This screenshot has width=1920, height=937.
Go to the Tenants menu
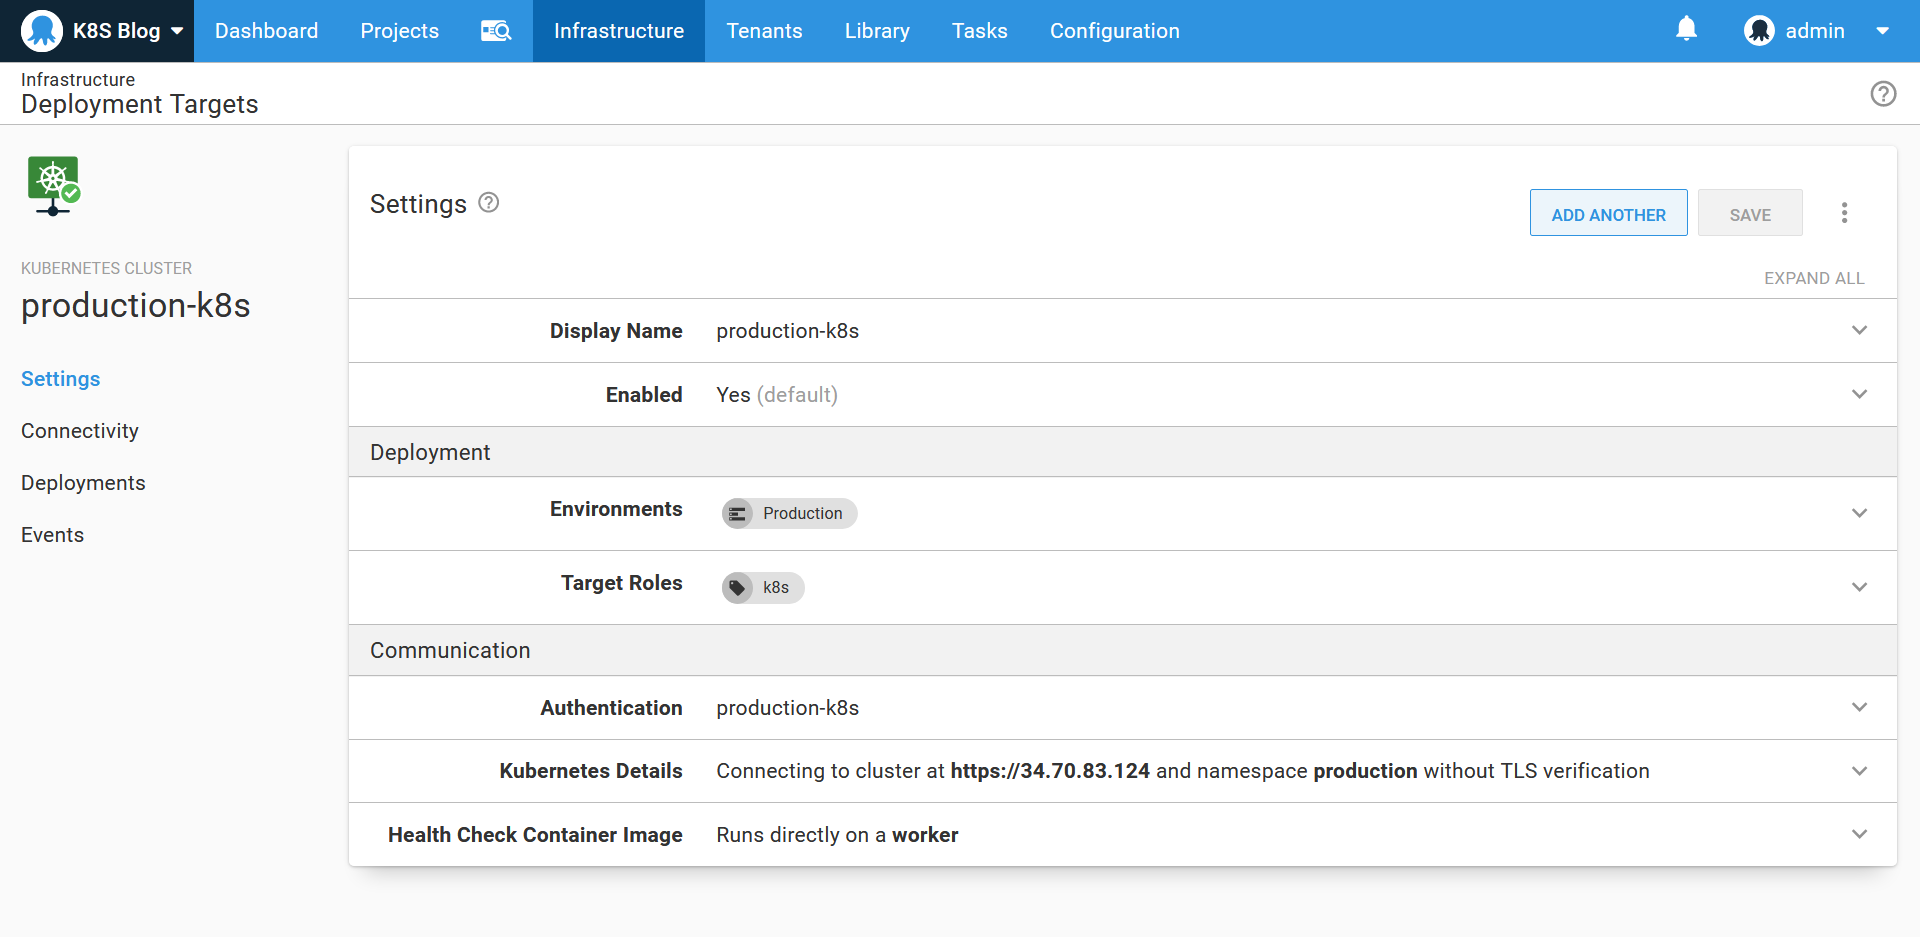[x=764, y=31]
